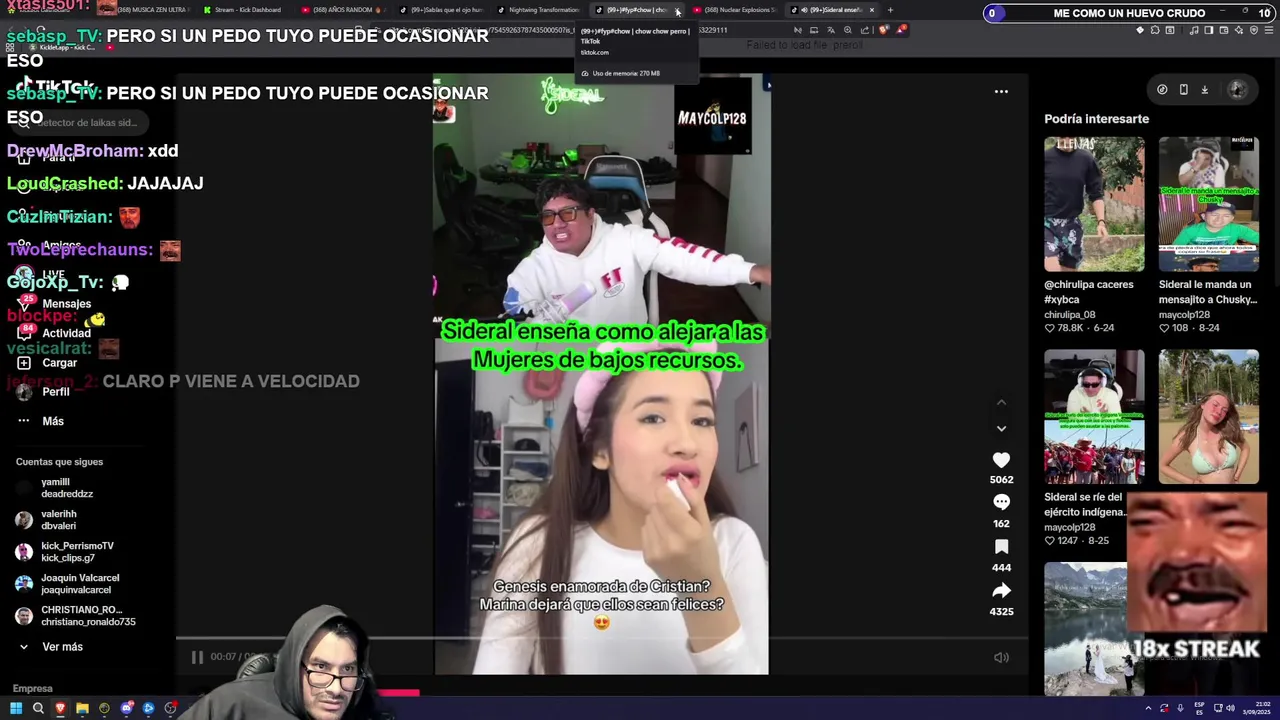Share the video with arrow icon

(x=1001, y=590)
